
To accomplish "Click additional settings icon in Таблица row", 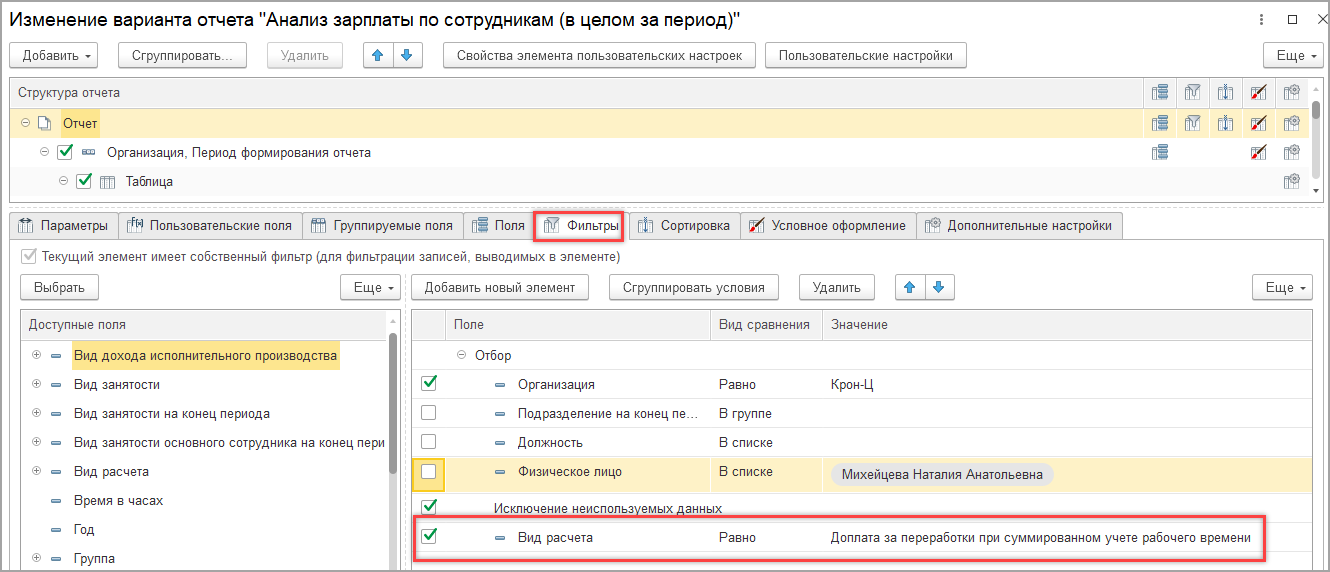I will 1291,181.
